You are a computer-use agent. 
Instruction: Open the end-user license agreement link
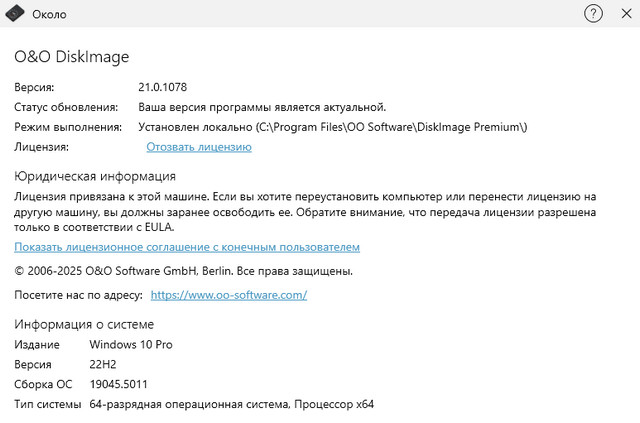187,247
